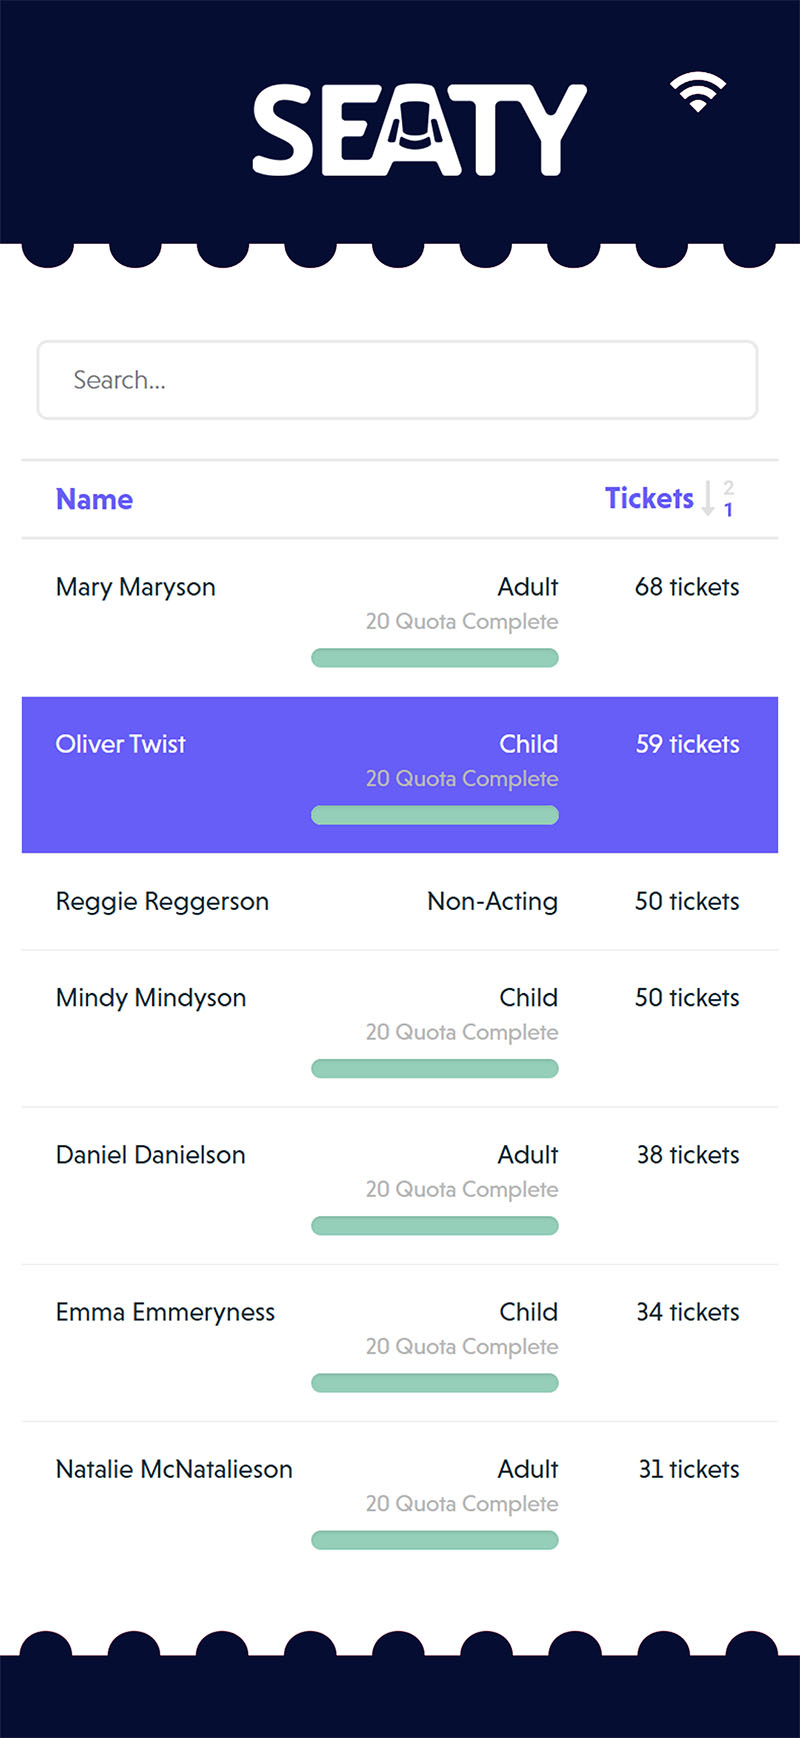Image resolution: width=800 pixels, height=1738 pixels.
Task: Click Mary Maryson's quota progress bar
Action: click(435, 657)
